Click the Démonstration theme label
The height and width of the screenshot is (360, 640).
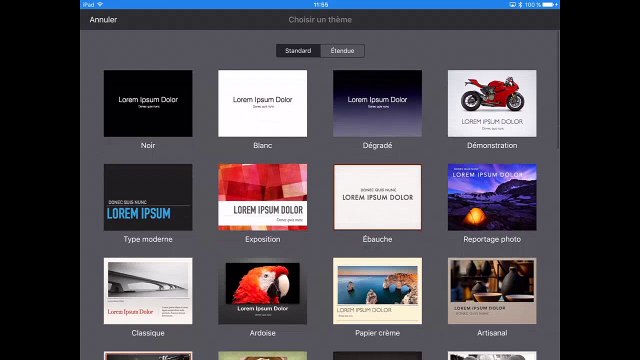point(492,145)
